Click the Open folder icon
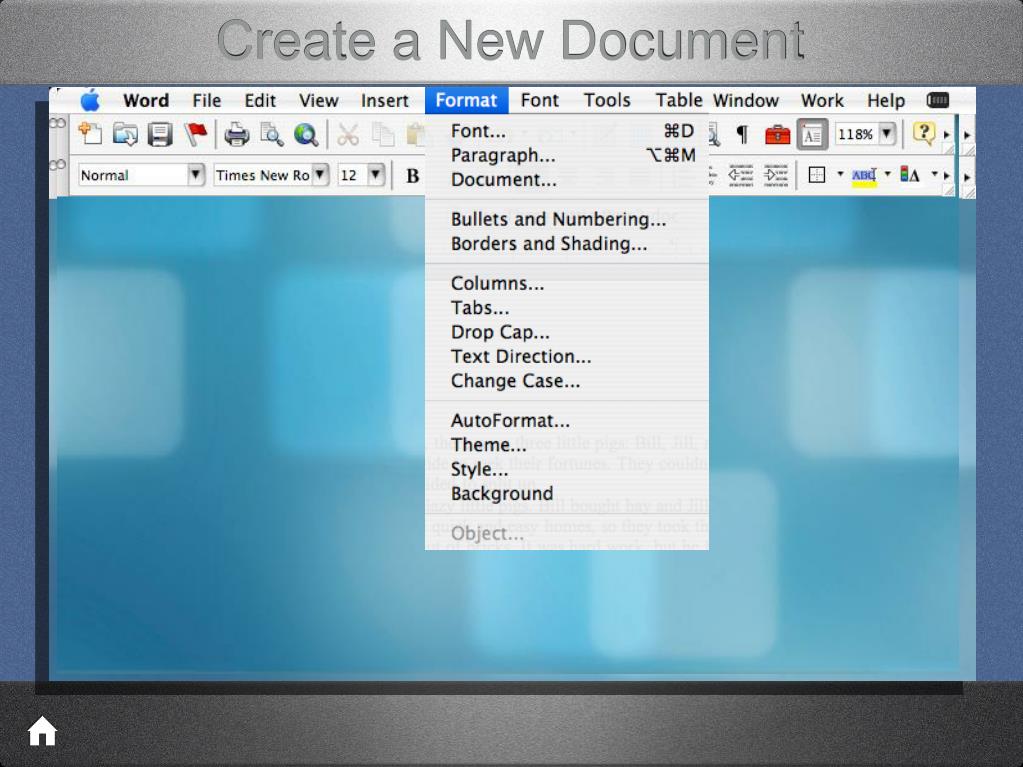This screenshot has width=1023, height=767. point(125,134)
